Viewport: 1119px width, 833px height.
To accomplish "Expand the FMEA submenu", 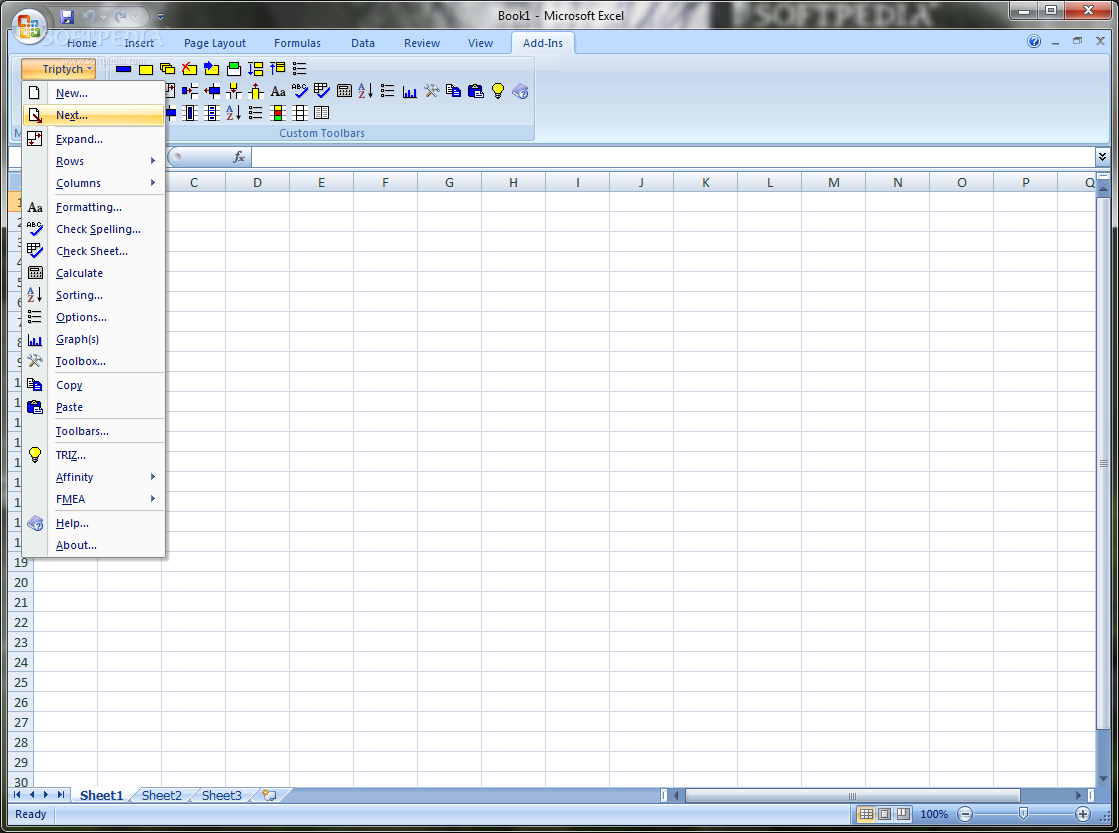I will tap(93, 500).
